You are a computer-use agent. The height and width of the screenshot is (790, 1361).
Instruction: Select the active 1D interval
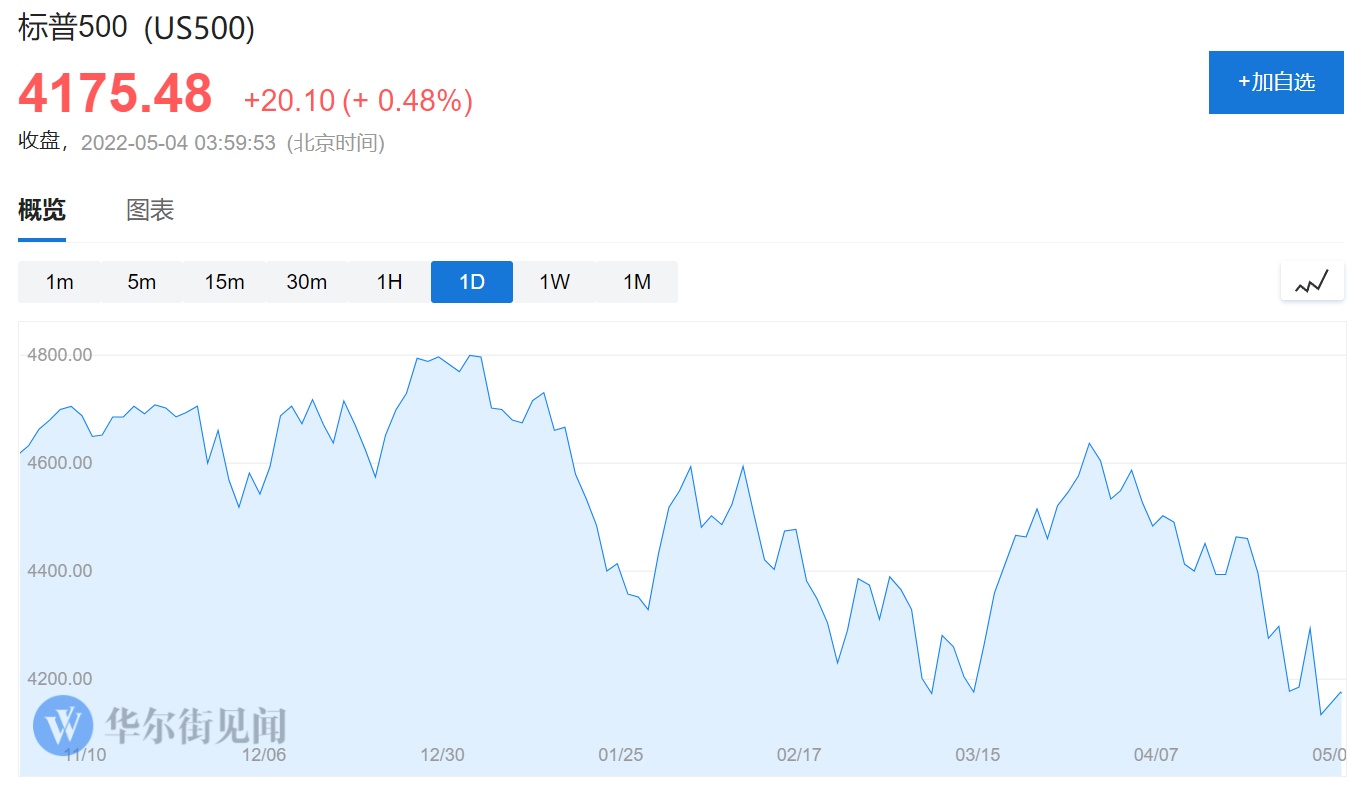(472, 282)
